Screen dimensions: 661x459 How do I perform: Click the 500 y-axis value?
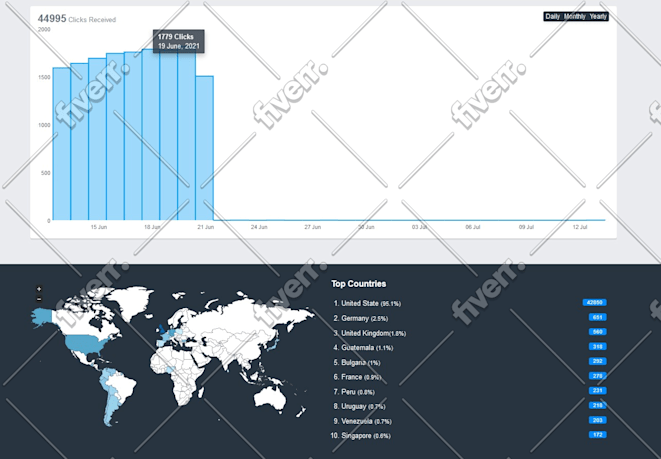[46, 173]
